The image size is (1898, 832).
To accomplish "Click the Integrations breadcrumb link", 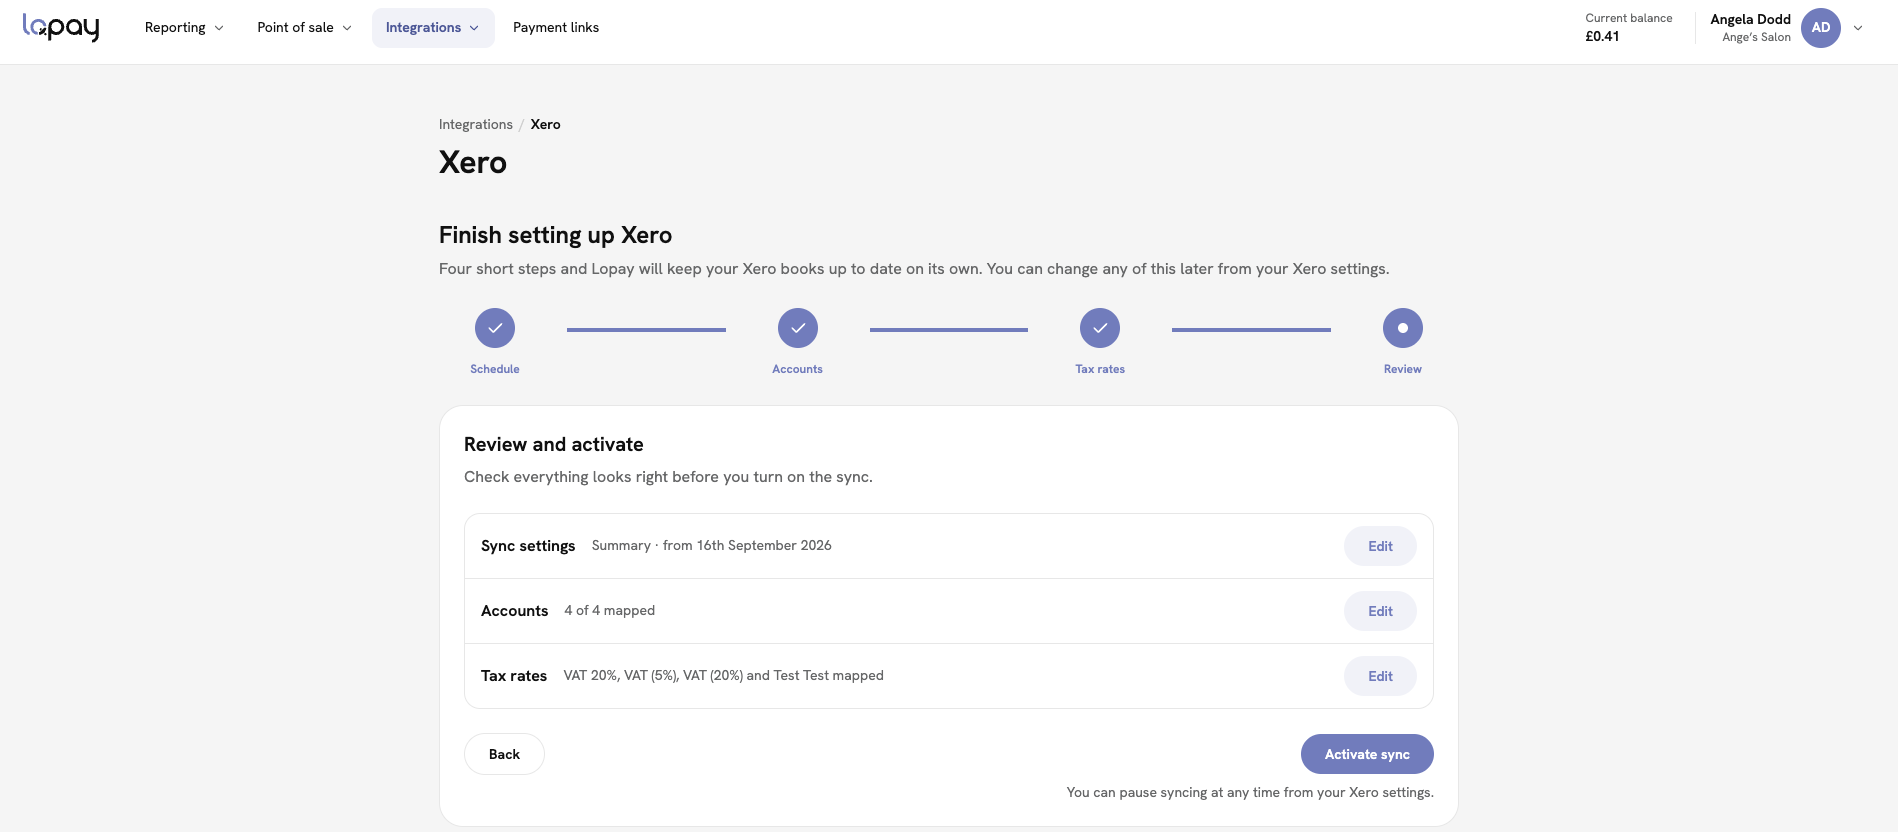I will tap(476, 124).
